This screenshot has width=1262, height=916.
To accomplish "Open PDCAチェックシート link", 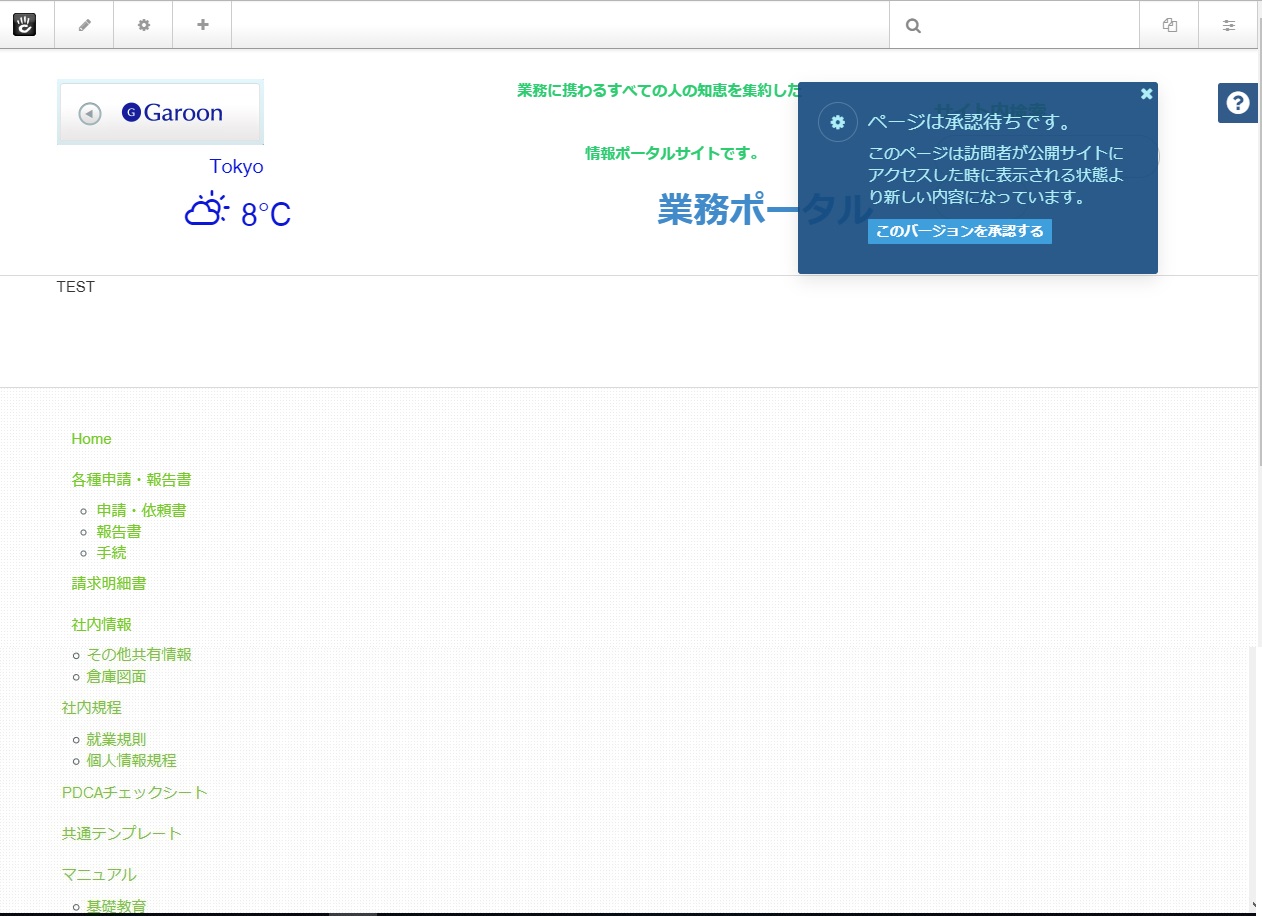I will click(135, 792).
